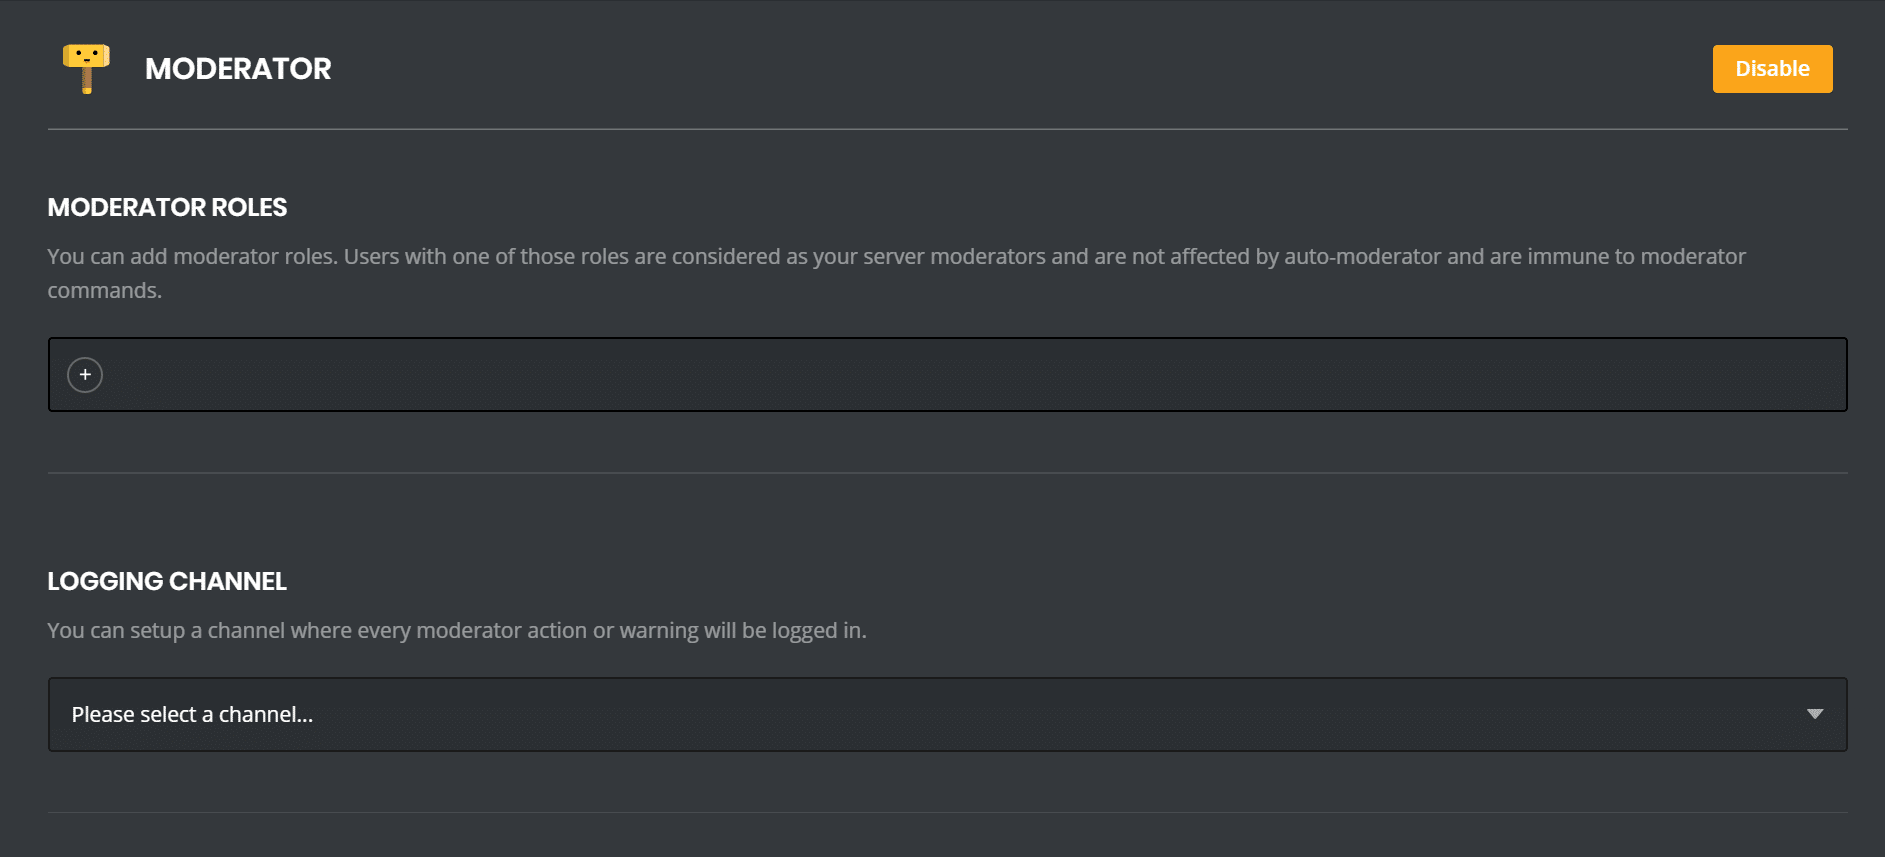Click the 'Please select a channel...' placeholder
This screenshot has height=857, width=1885.
click(x=192, y=715)
